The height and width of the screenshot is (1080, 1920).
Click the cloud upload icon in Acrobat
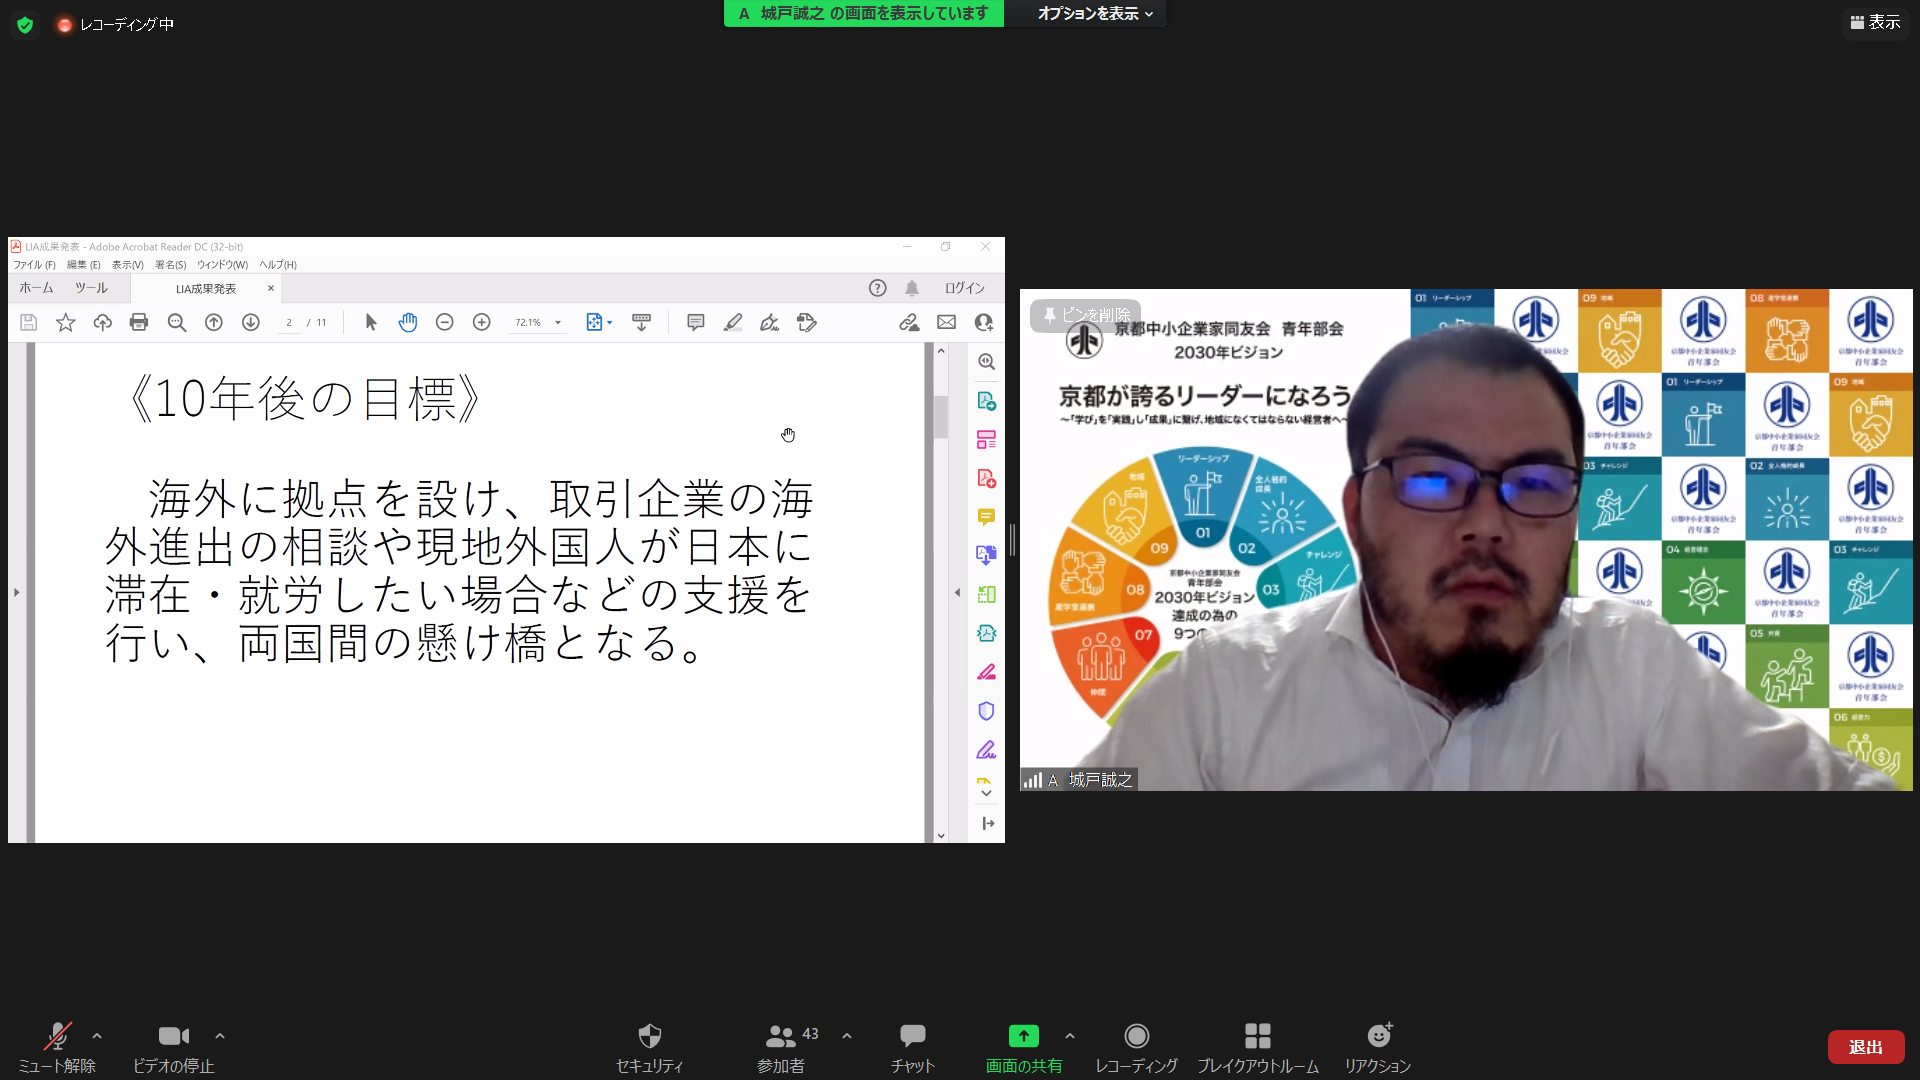[103, 322]
